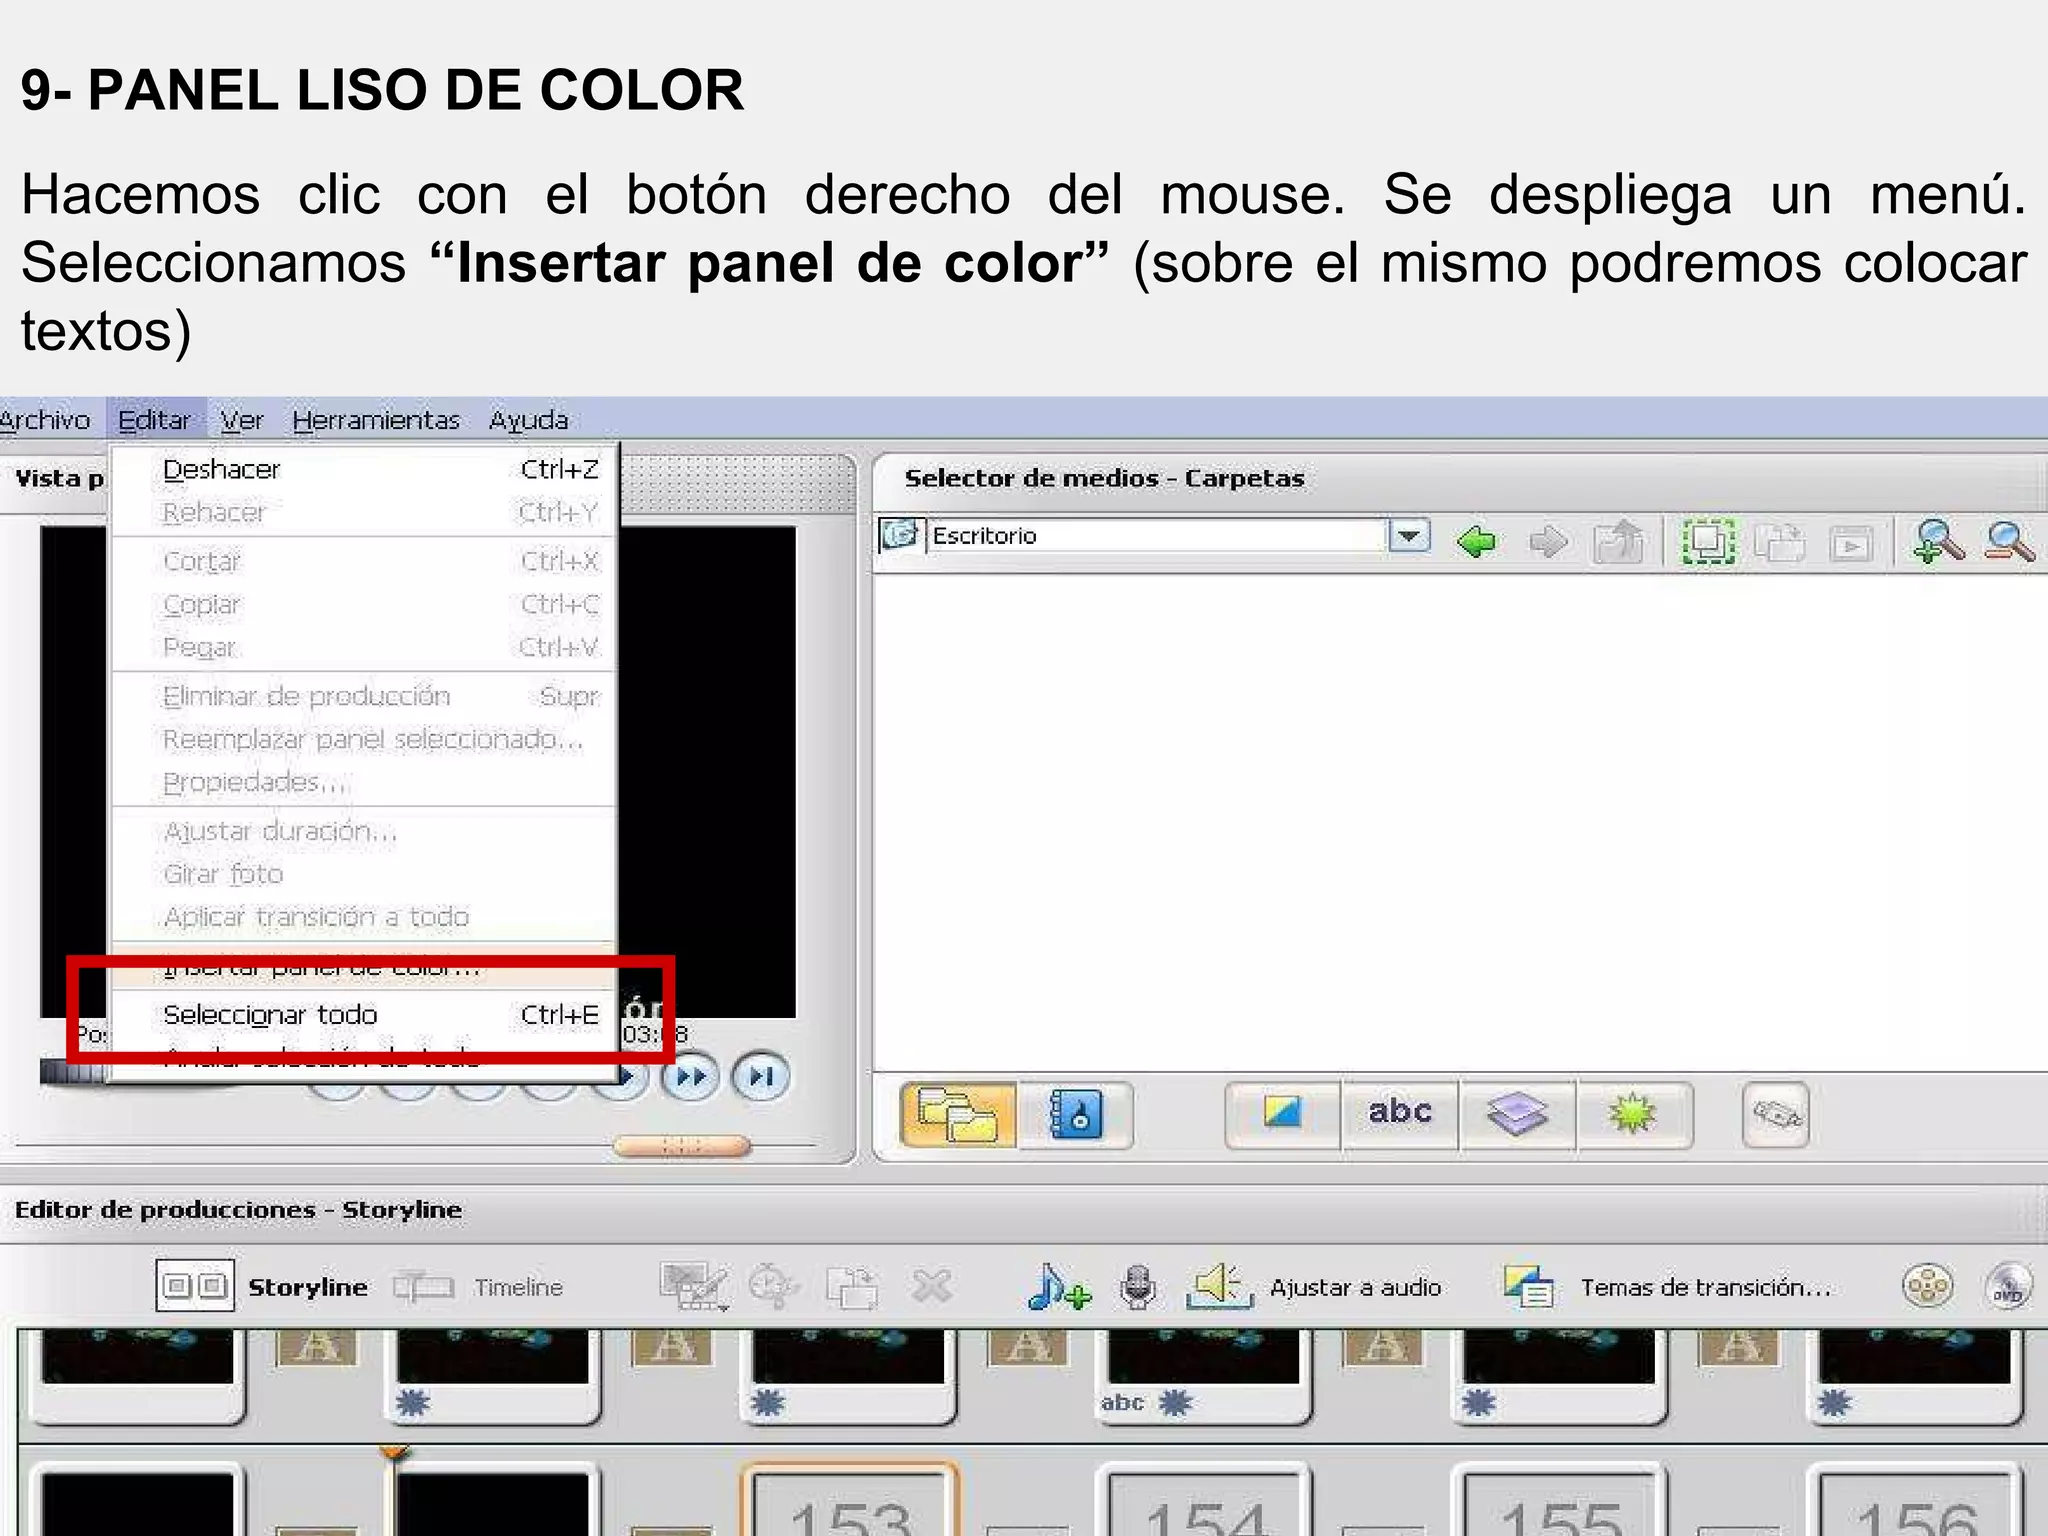Select storyline panel 154

(1204, 1499)
